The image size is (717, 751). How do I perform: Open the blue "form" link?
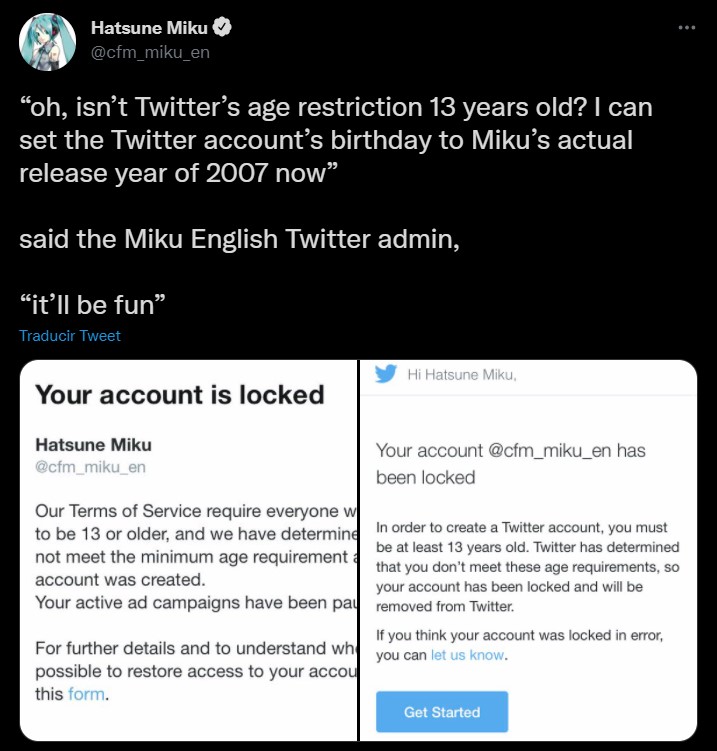pyautogui.click(x=87, y=694)
